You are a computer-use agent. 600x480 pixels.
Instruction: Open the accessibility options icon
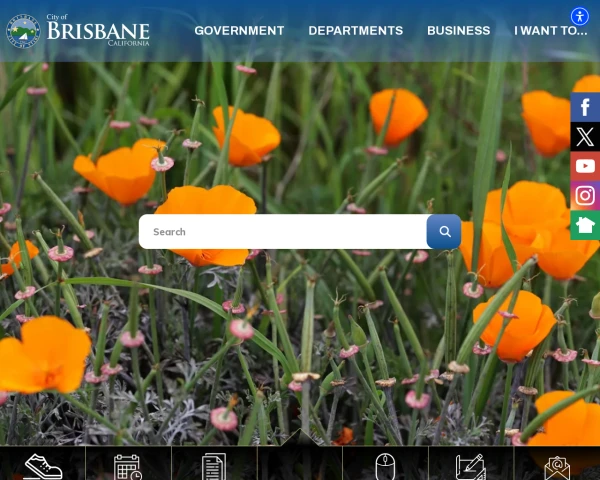(580, 16)
